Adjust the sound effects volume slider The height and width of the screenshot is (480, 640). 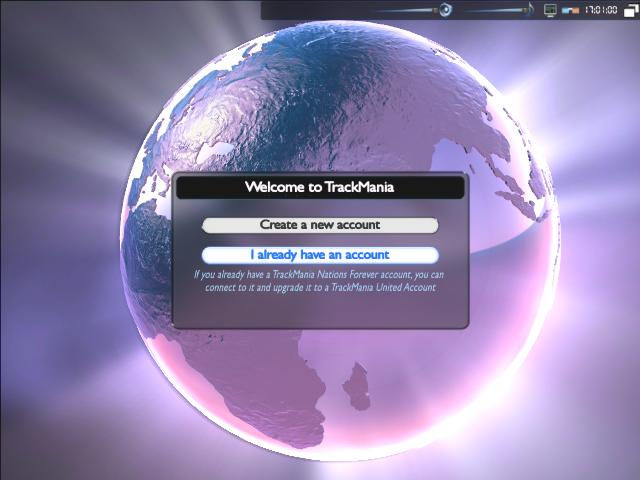tap(407, 10)
